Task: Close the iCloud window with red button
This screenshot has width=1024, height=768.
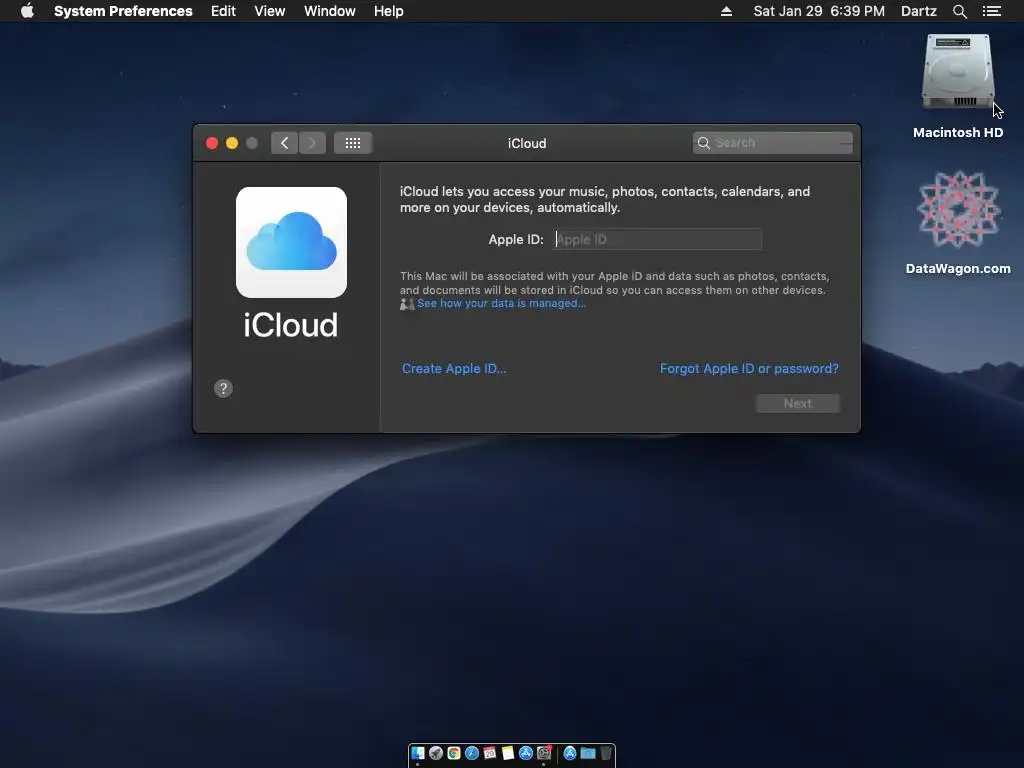Action: (212, 143)
